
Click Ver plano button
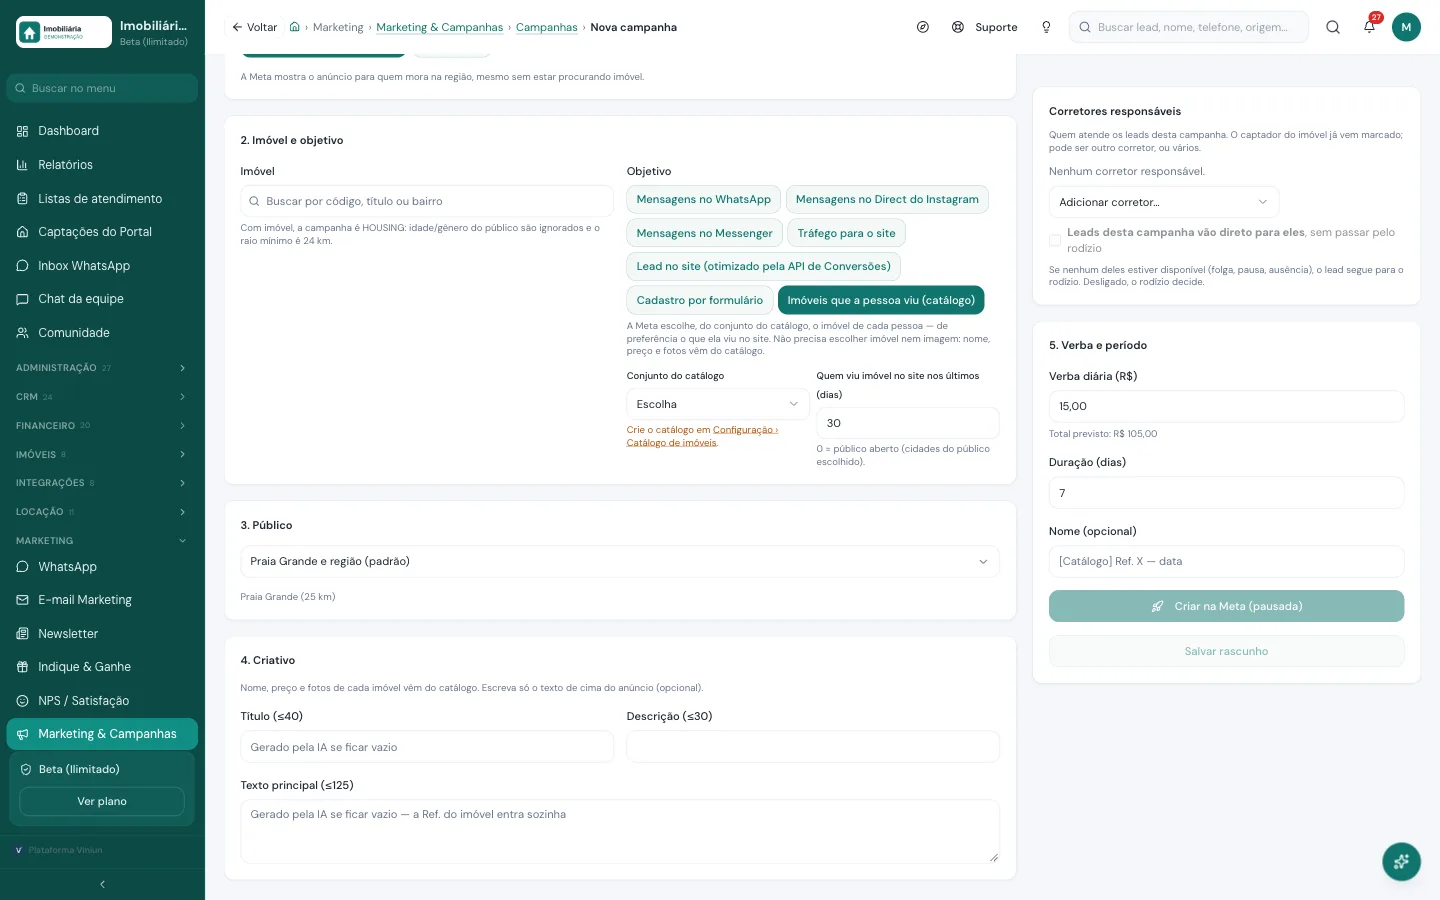(x=102, y=802)
